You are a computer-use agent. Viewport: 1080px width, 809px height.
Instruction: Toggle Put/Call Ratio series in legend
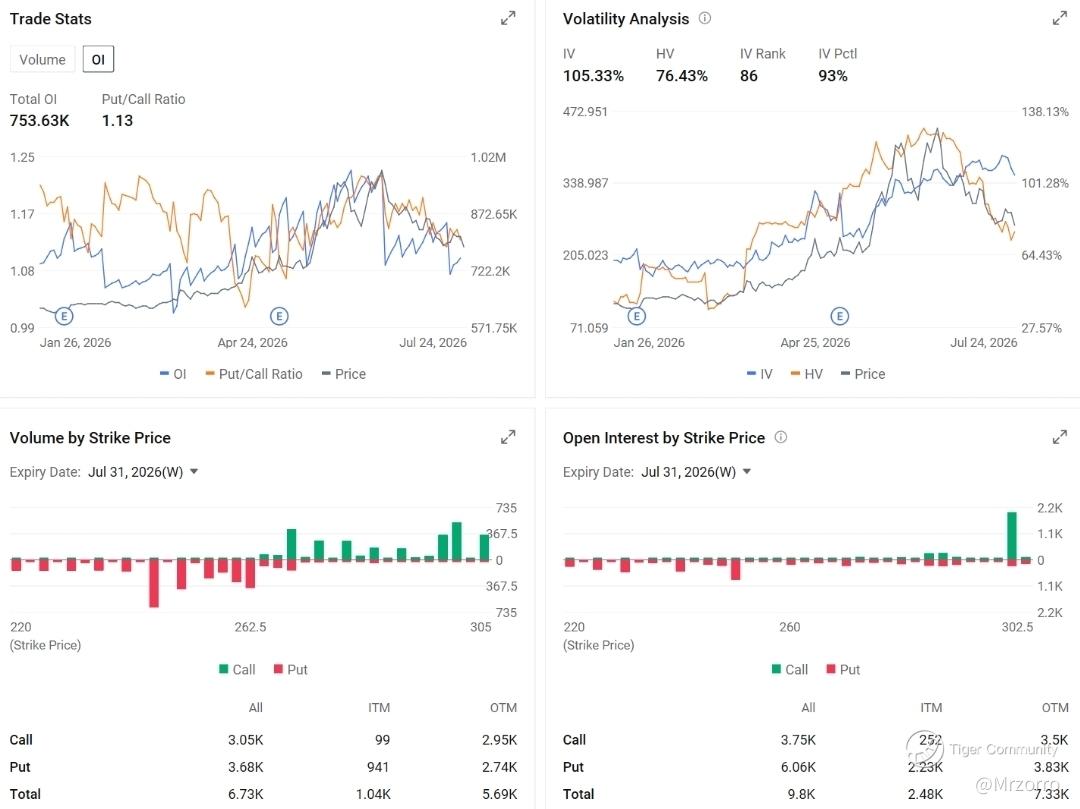point(253,374)
